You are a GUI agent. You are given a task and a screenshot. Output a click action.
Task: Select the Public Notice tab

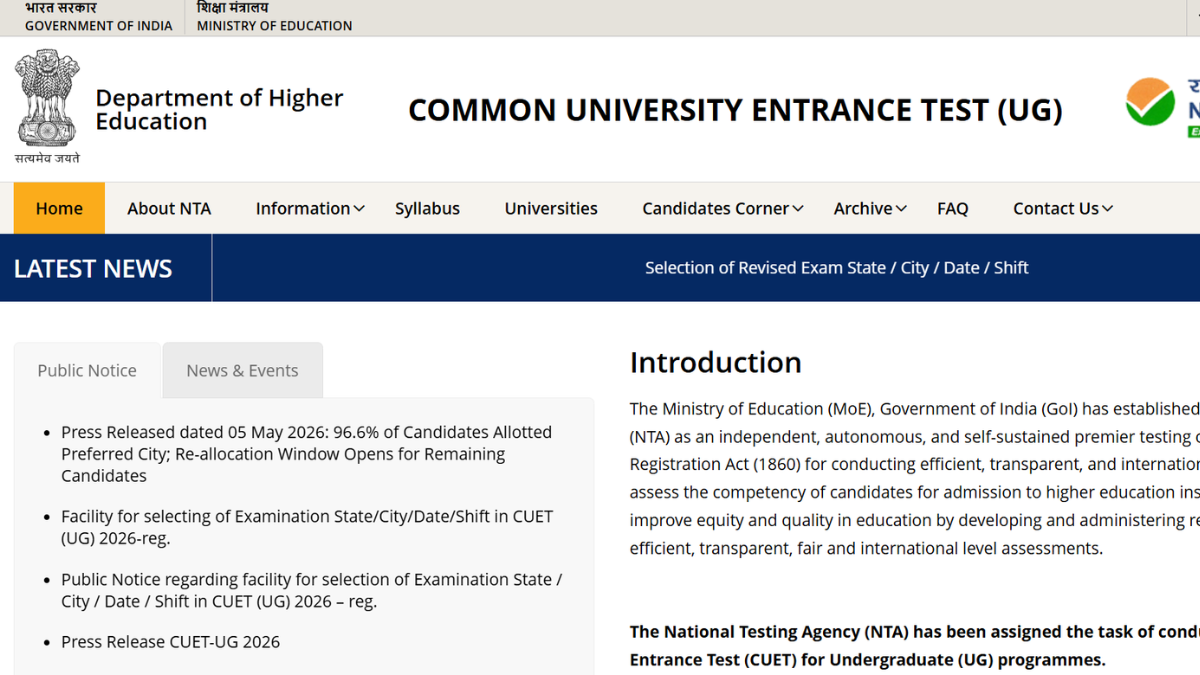coord(87,370)
